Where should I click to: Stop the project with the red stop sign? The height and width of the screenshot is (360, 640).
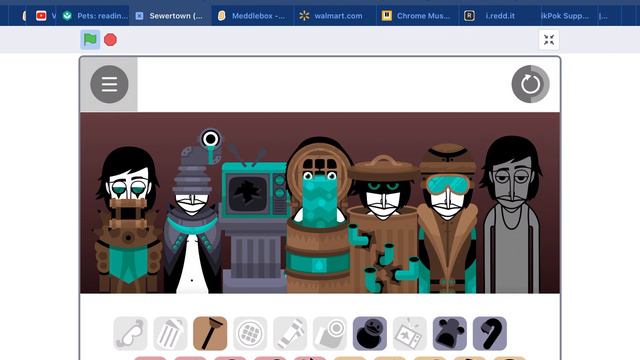[x=110, y=40]
